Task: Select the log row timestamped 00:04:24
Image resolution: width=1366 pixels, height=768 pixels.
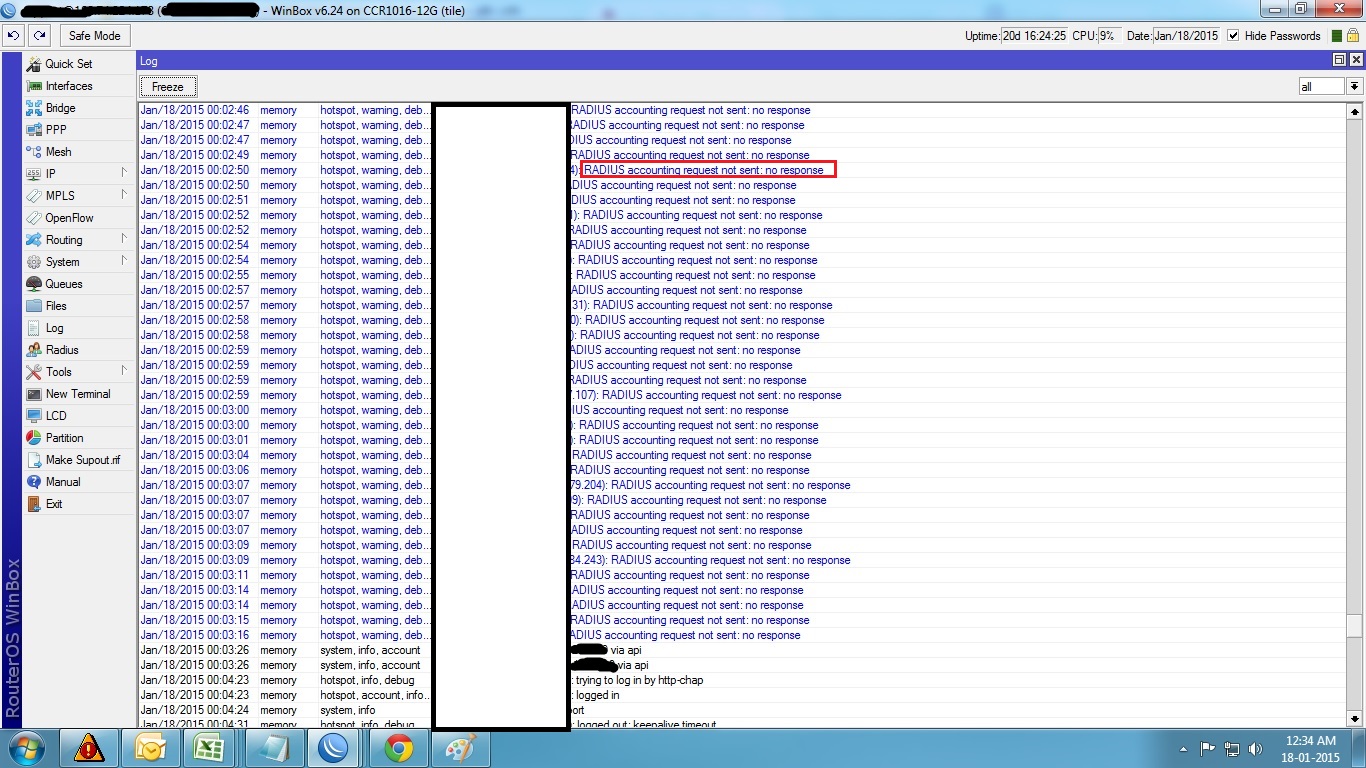Action: tap(742, 710)
